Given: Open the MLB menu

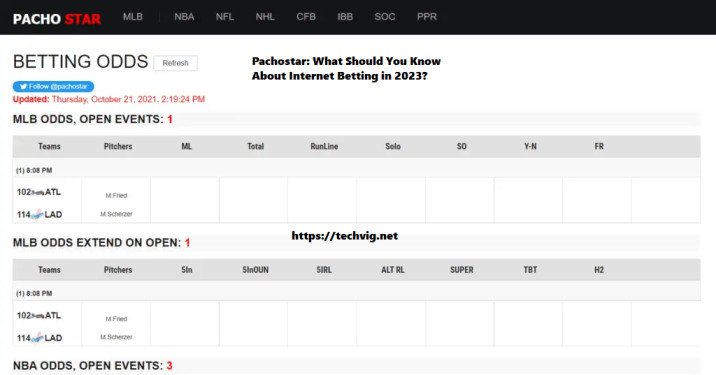Looking at the screenshot, I should [133, 17].
